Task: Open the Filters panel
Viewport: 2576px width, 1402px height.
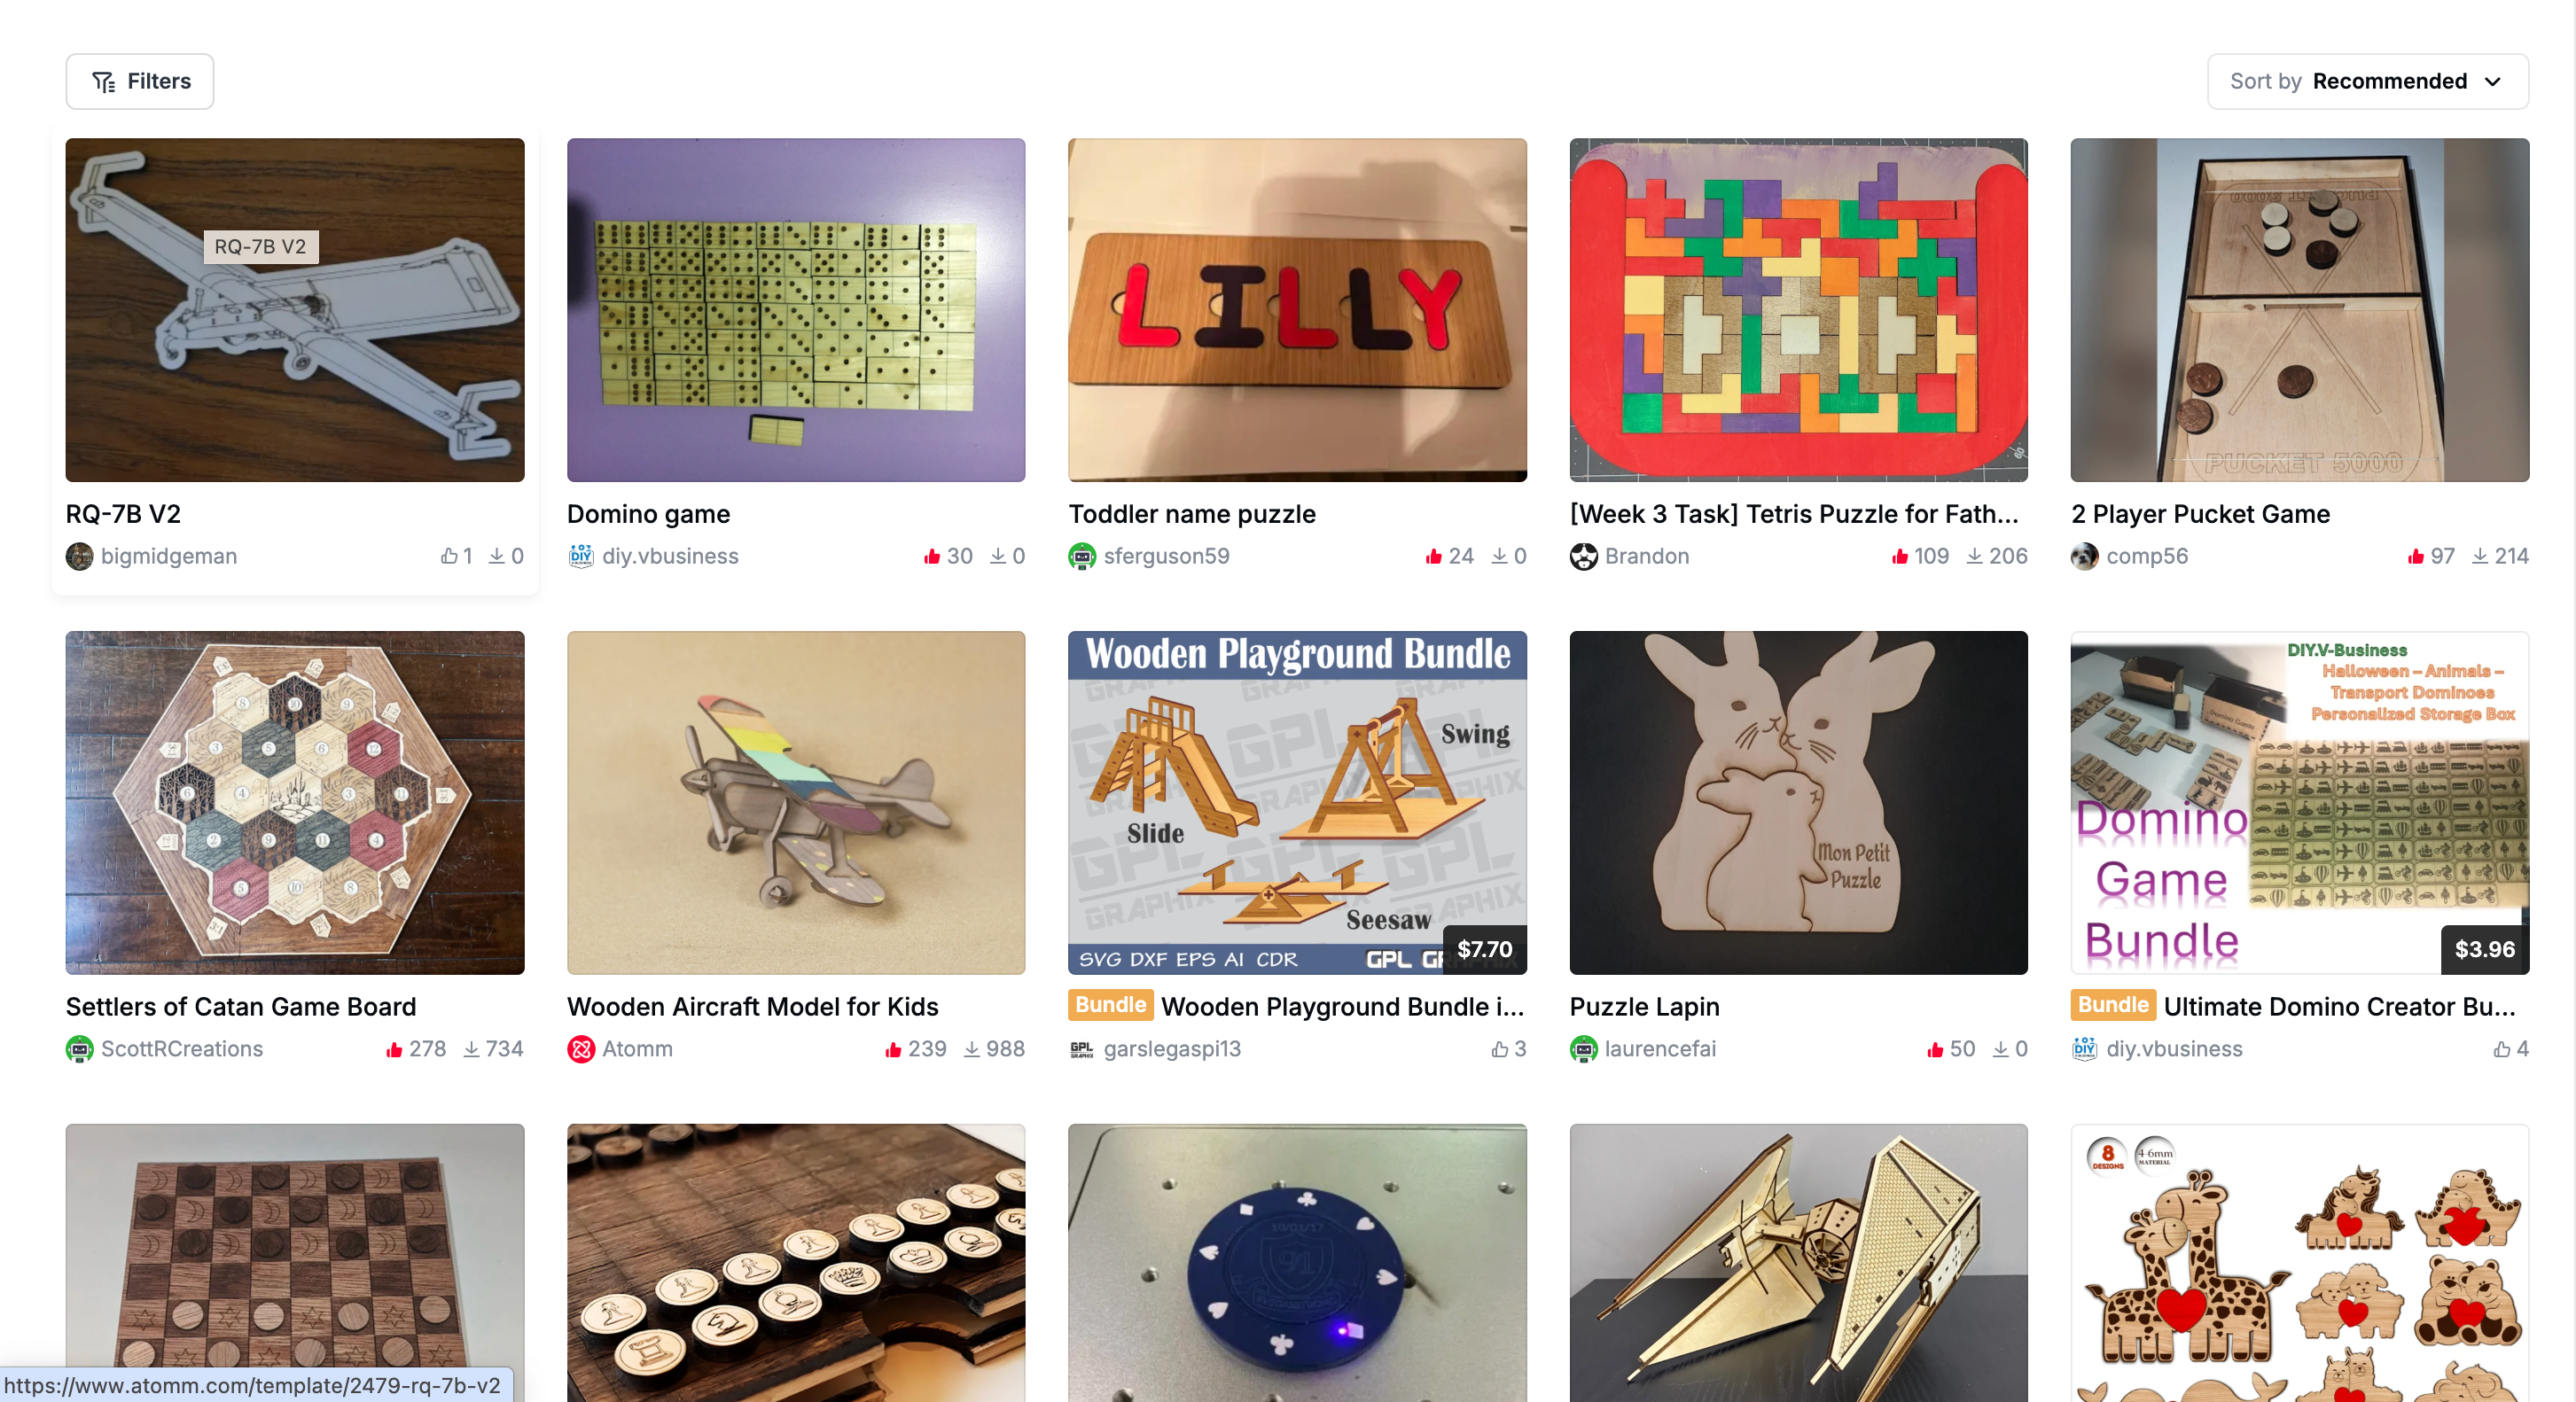Action: [x=140, y=81]
